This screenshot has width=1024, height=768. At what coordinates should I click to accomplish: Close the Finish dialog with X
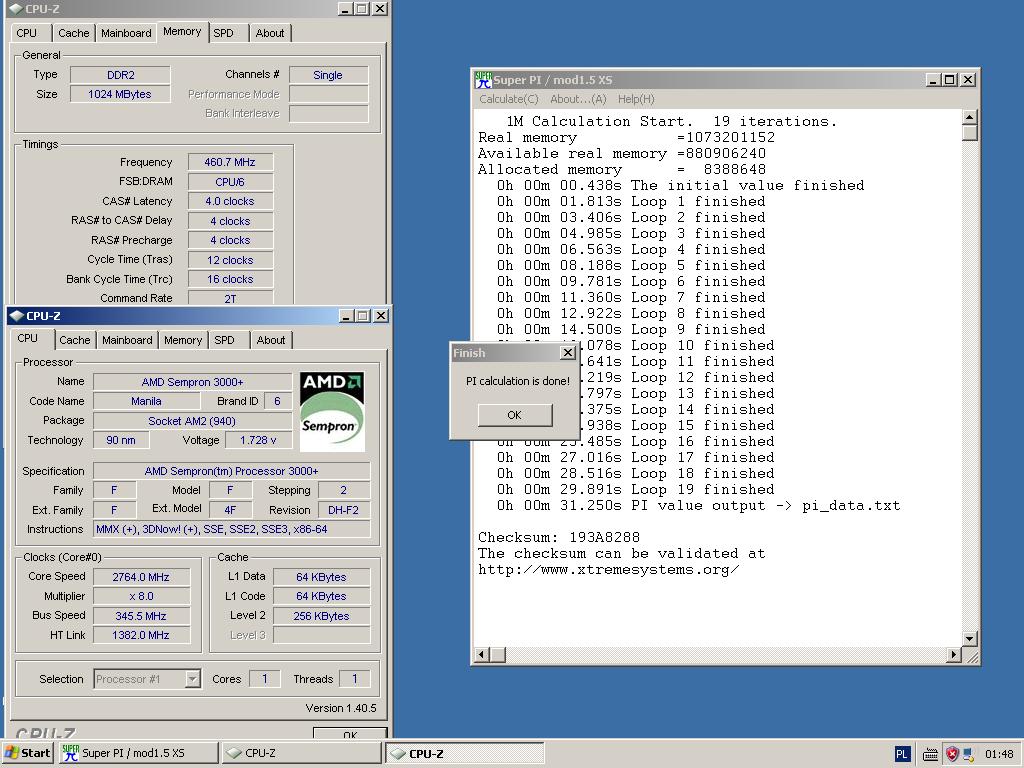coord(568,353)
